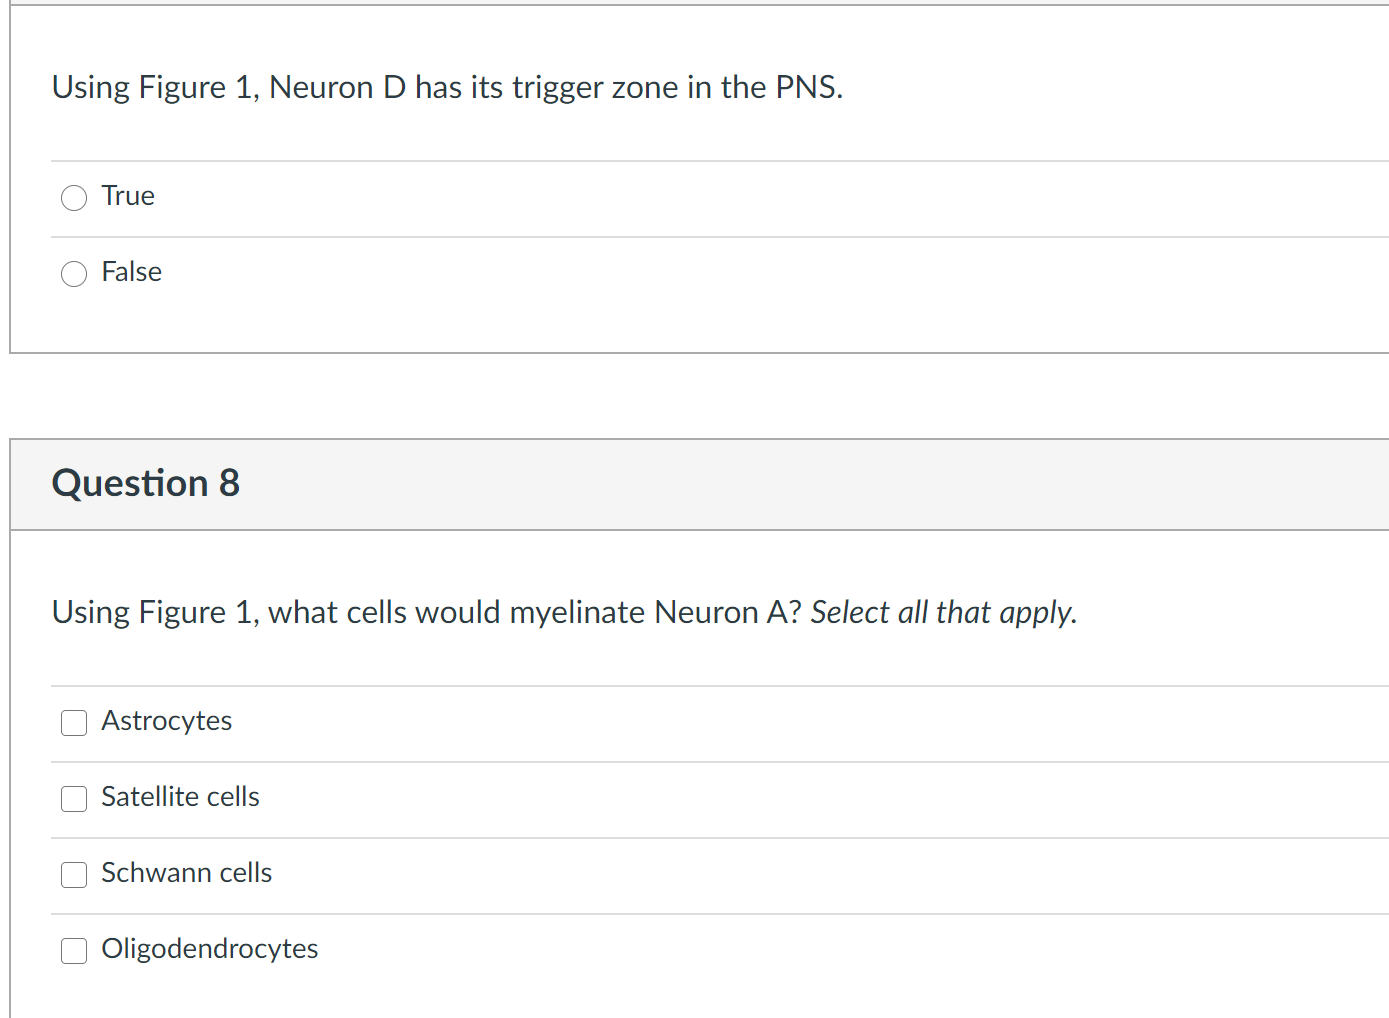Click the 'Oligodendrocytes' answer text
This screenshot has width=1389, height=1018.
pyautogui.click(x=209, y=948)
